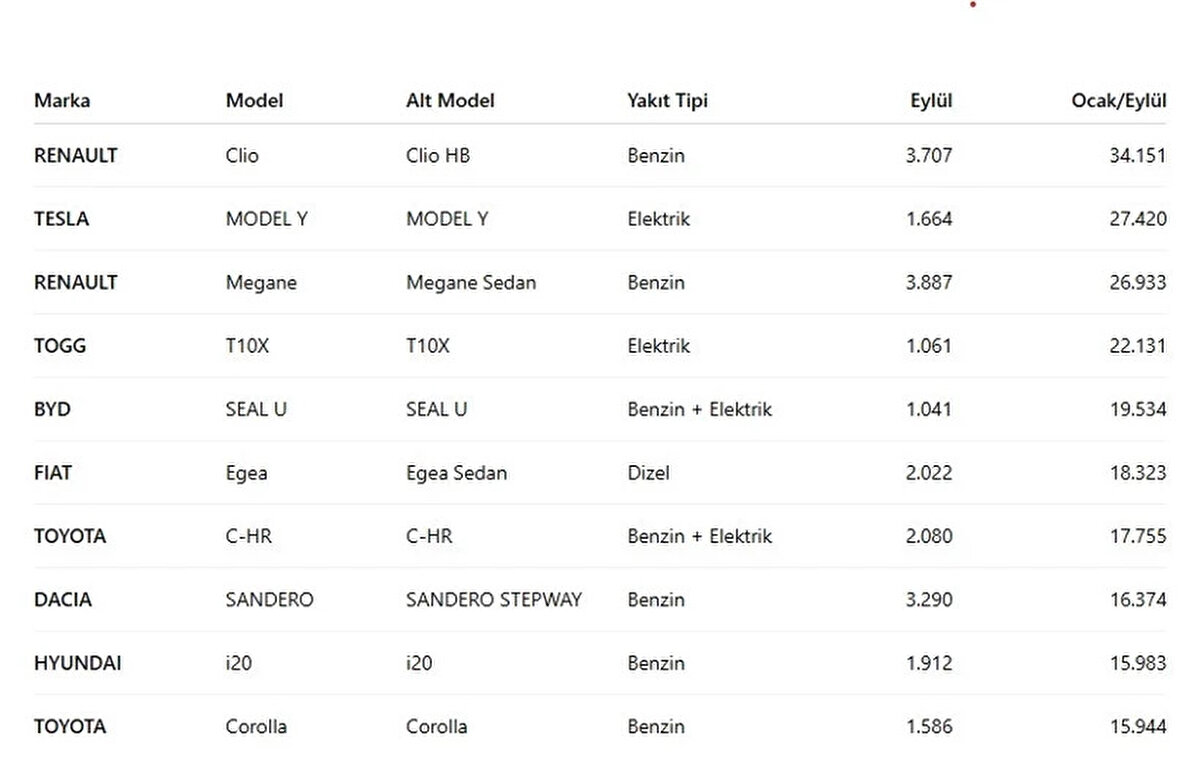Click the Alt Model column header
Screen dimensions: 1200x777
[450, 101]
